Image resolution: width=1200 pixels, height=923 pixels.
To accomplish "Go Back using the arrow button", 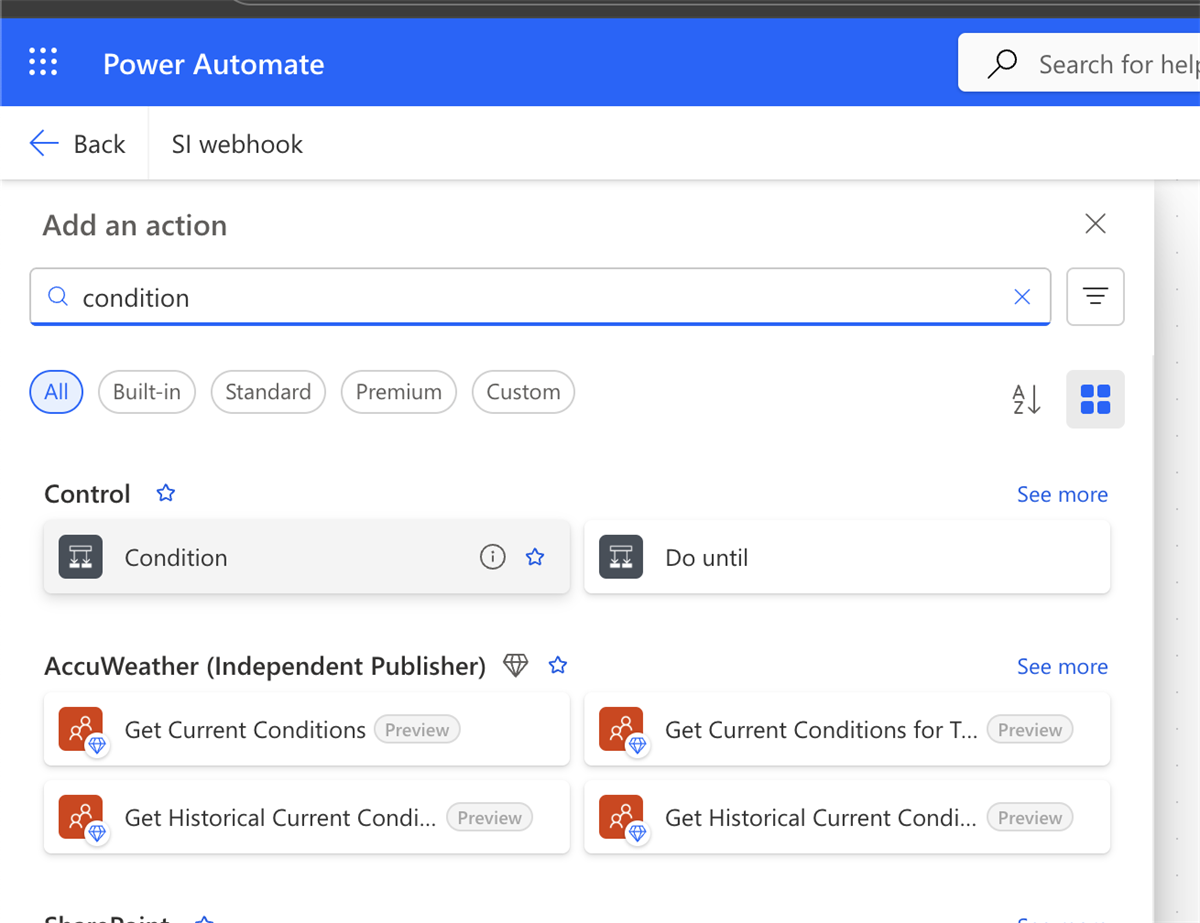I will (77, 144).
